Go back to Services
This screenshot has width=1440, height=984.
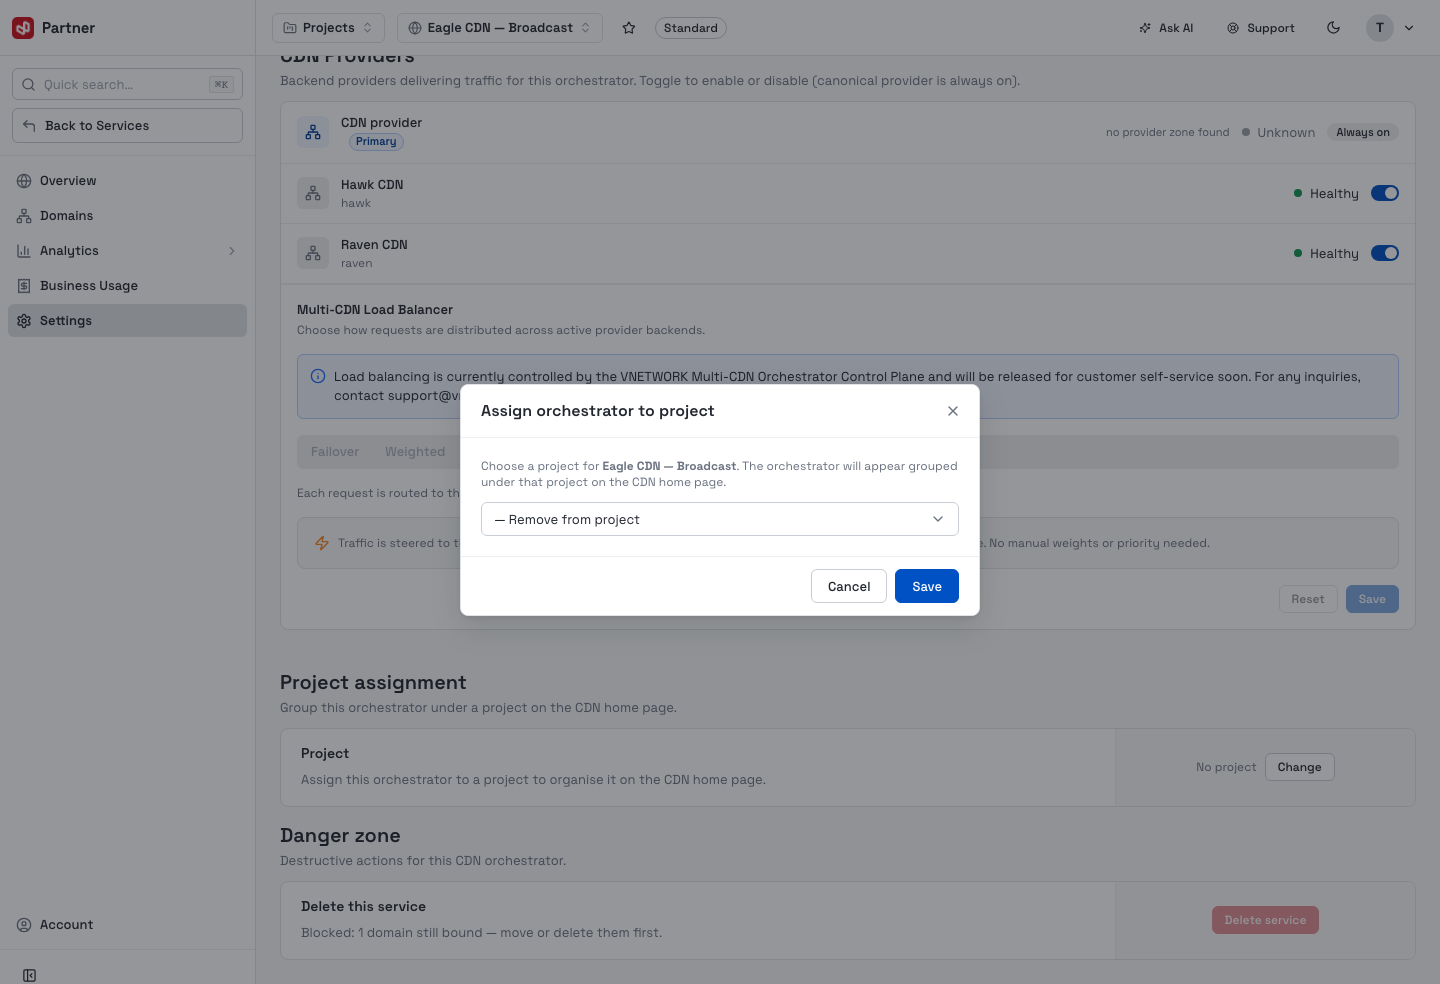(x=127, y=126)
